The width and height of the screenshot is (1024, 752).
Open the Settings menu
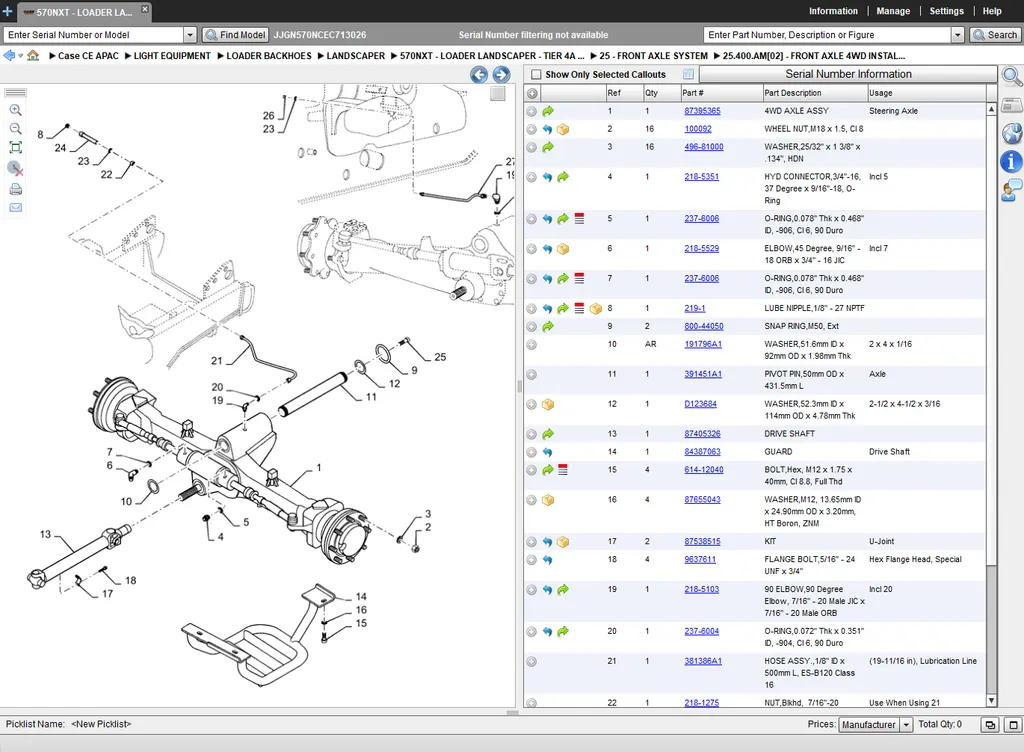coord(946,11)
